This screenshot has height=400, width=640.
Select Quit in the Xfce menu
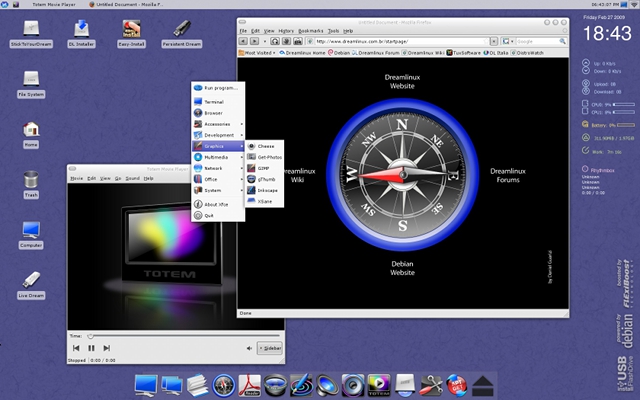218,216
